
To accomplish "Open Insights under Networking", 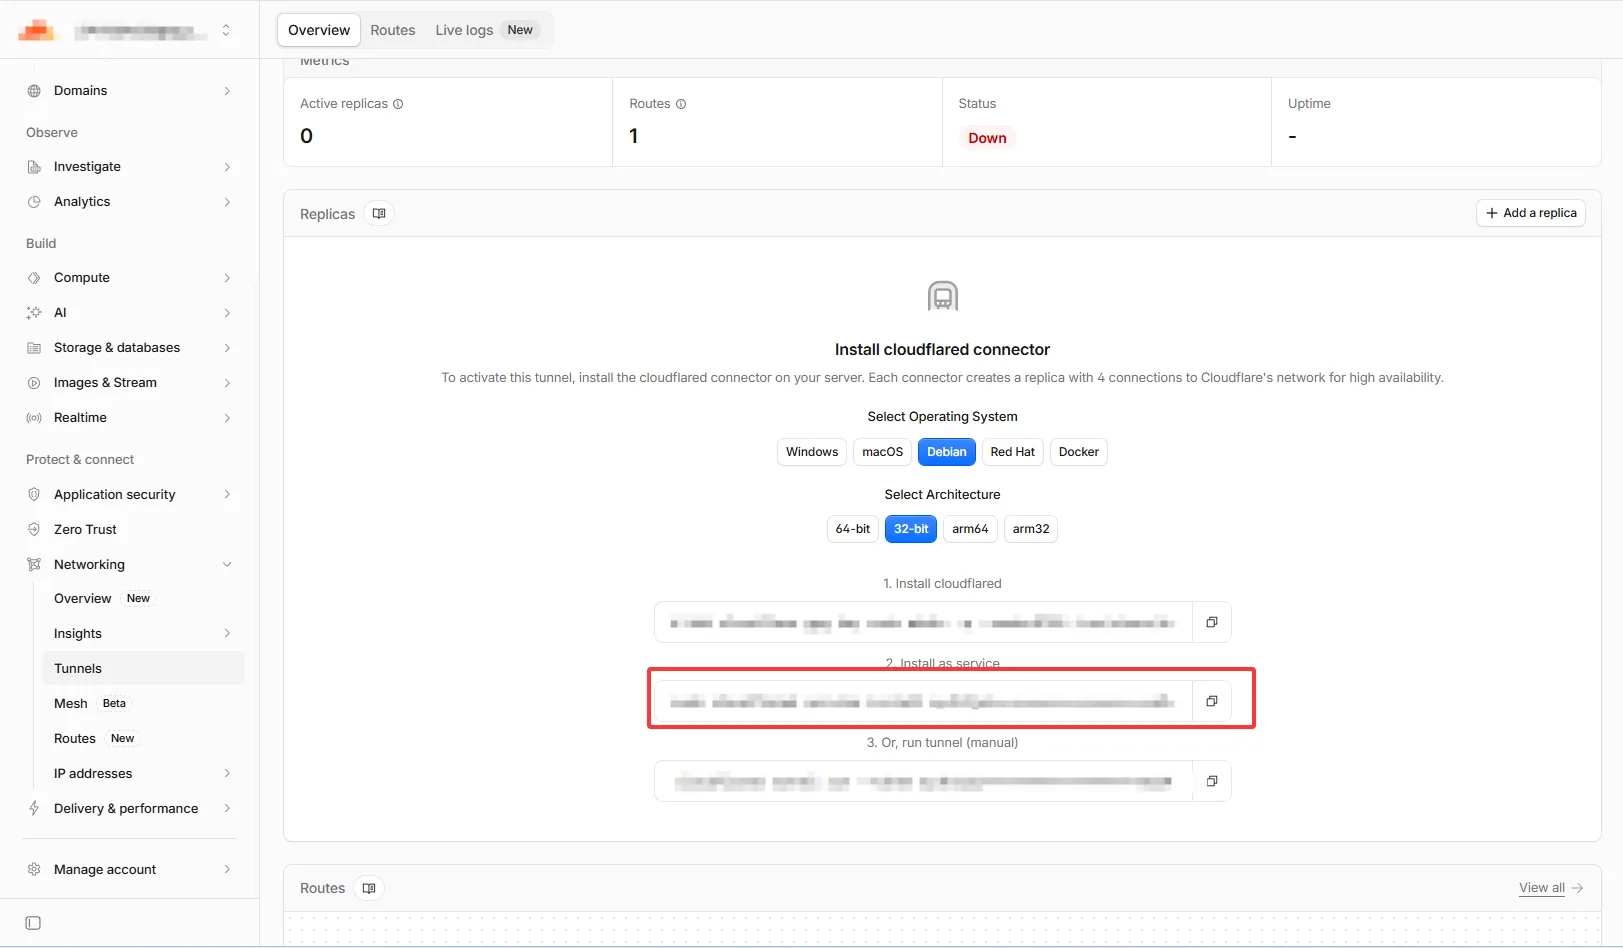I will pos(143,634).
